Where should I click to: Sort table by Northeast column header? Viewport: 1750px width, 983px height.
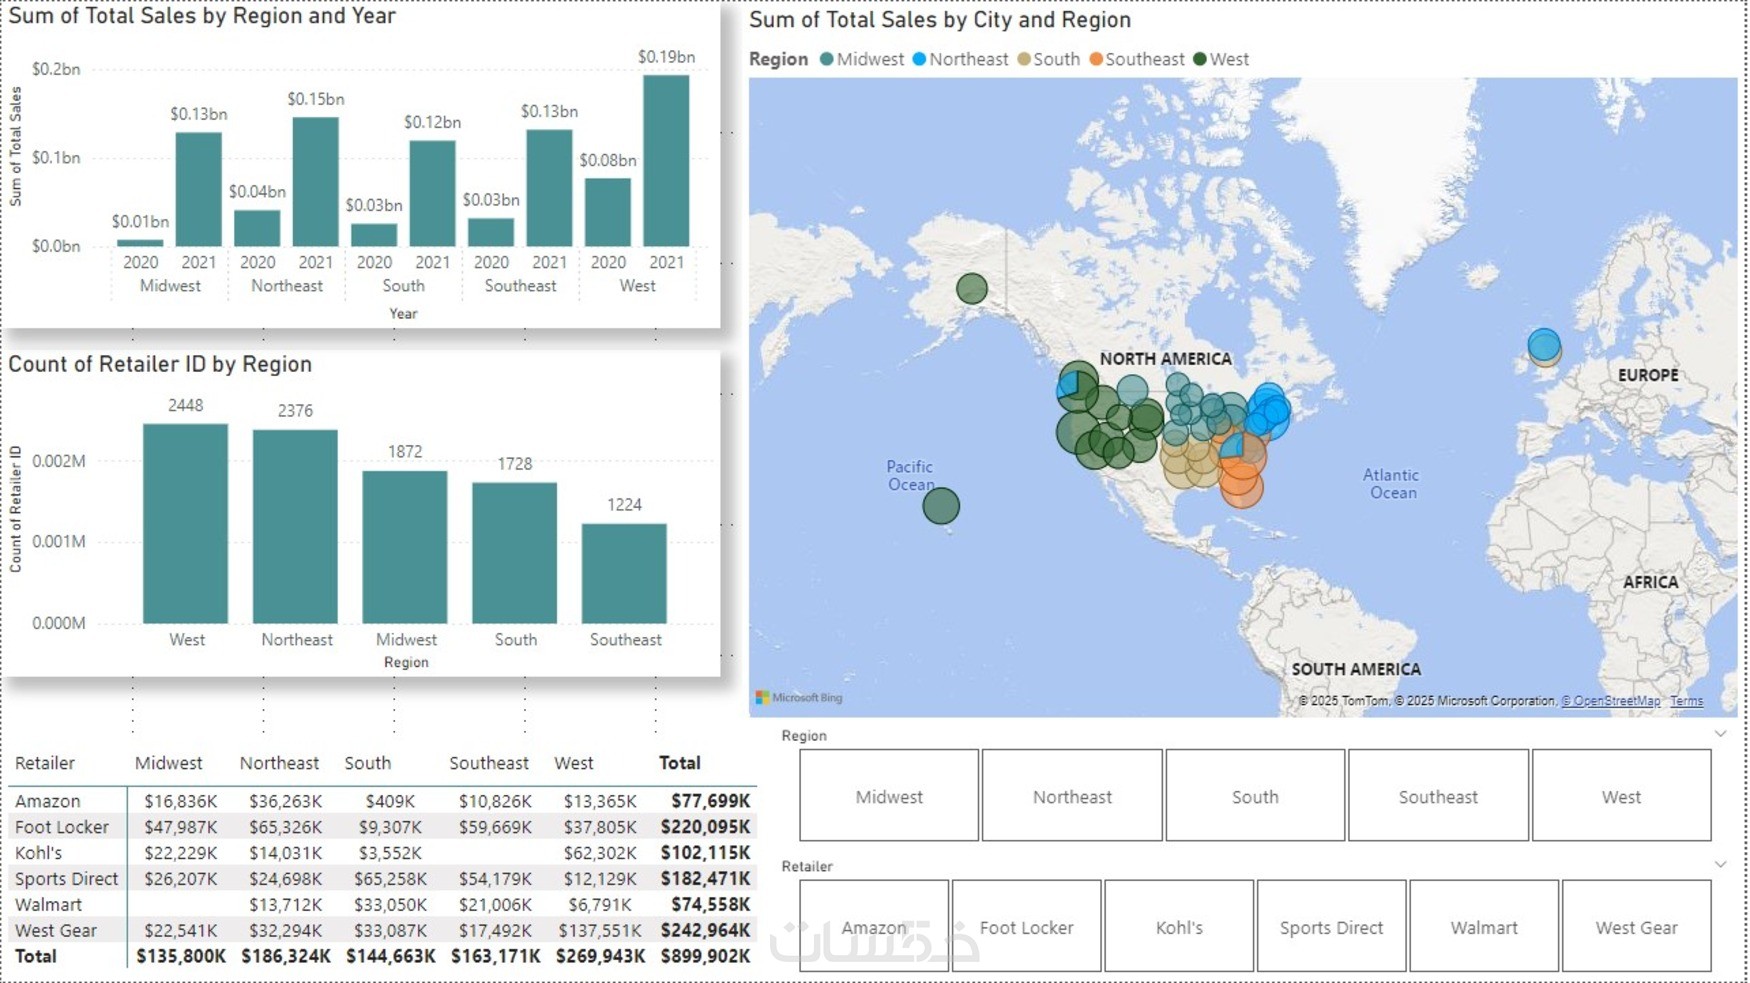tap(279, 763)
